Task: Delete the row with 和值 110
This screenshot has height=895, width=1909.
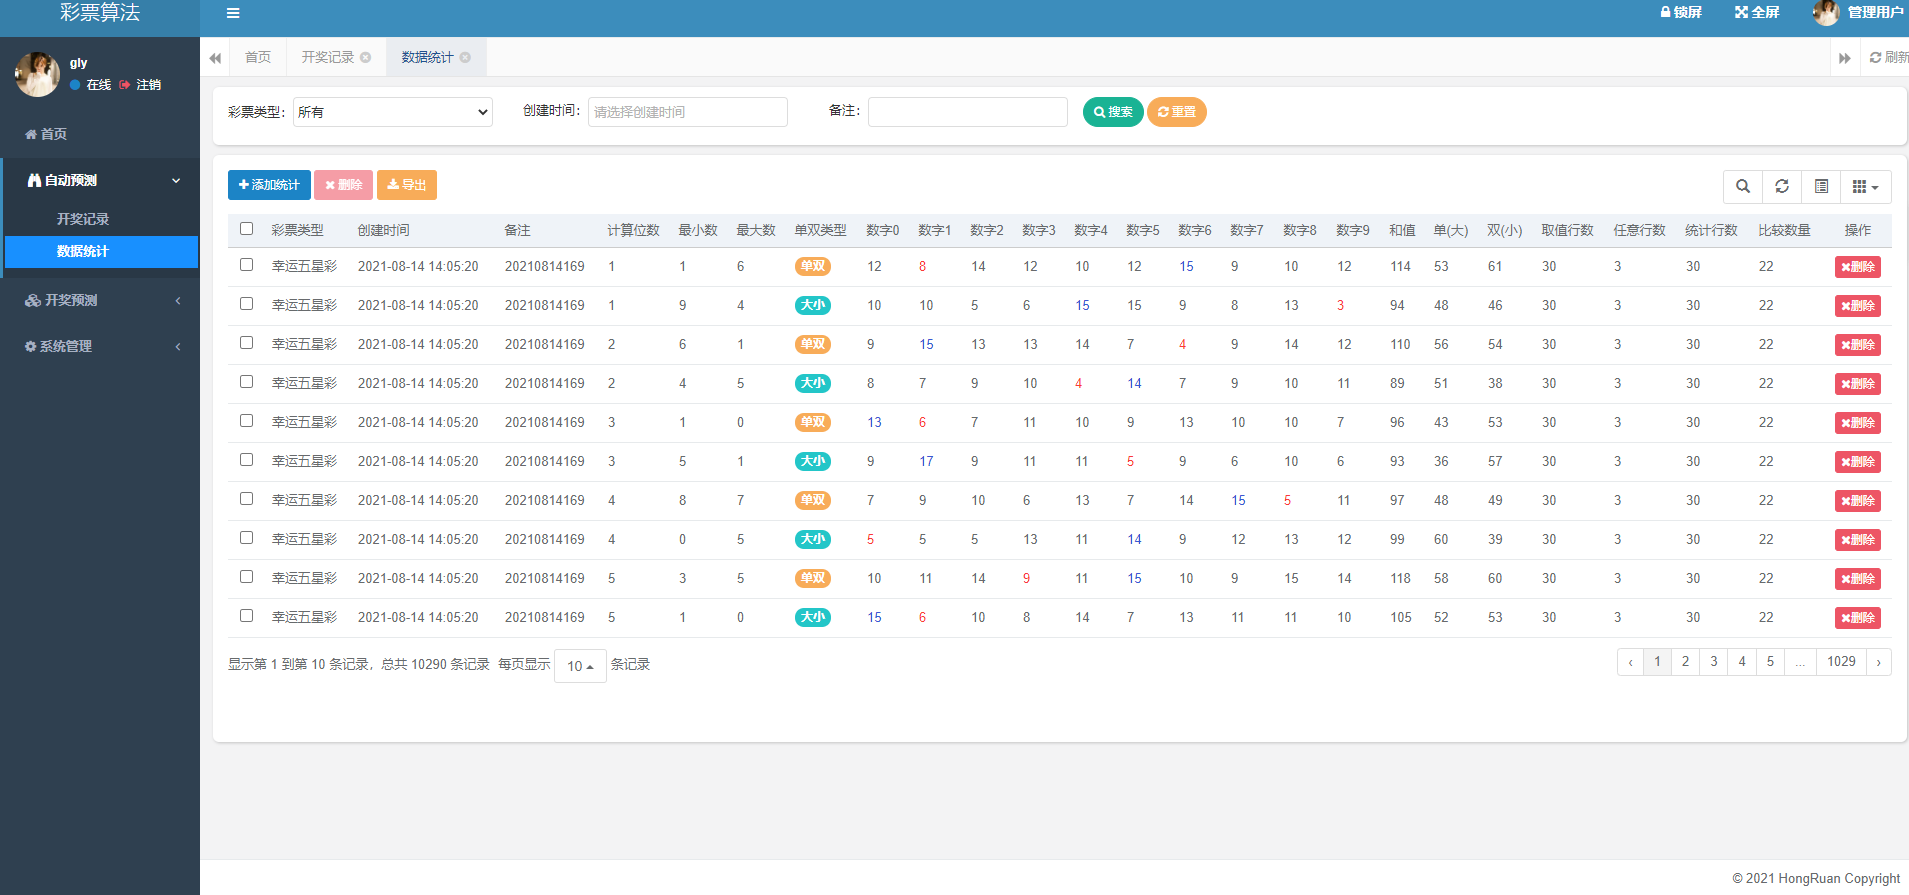Action: point(1858,345)
